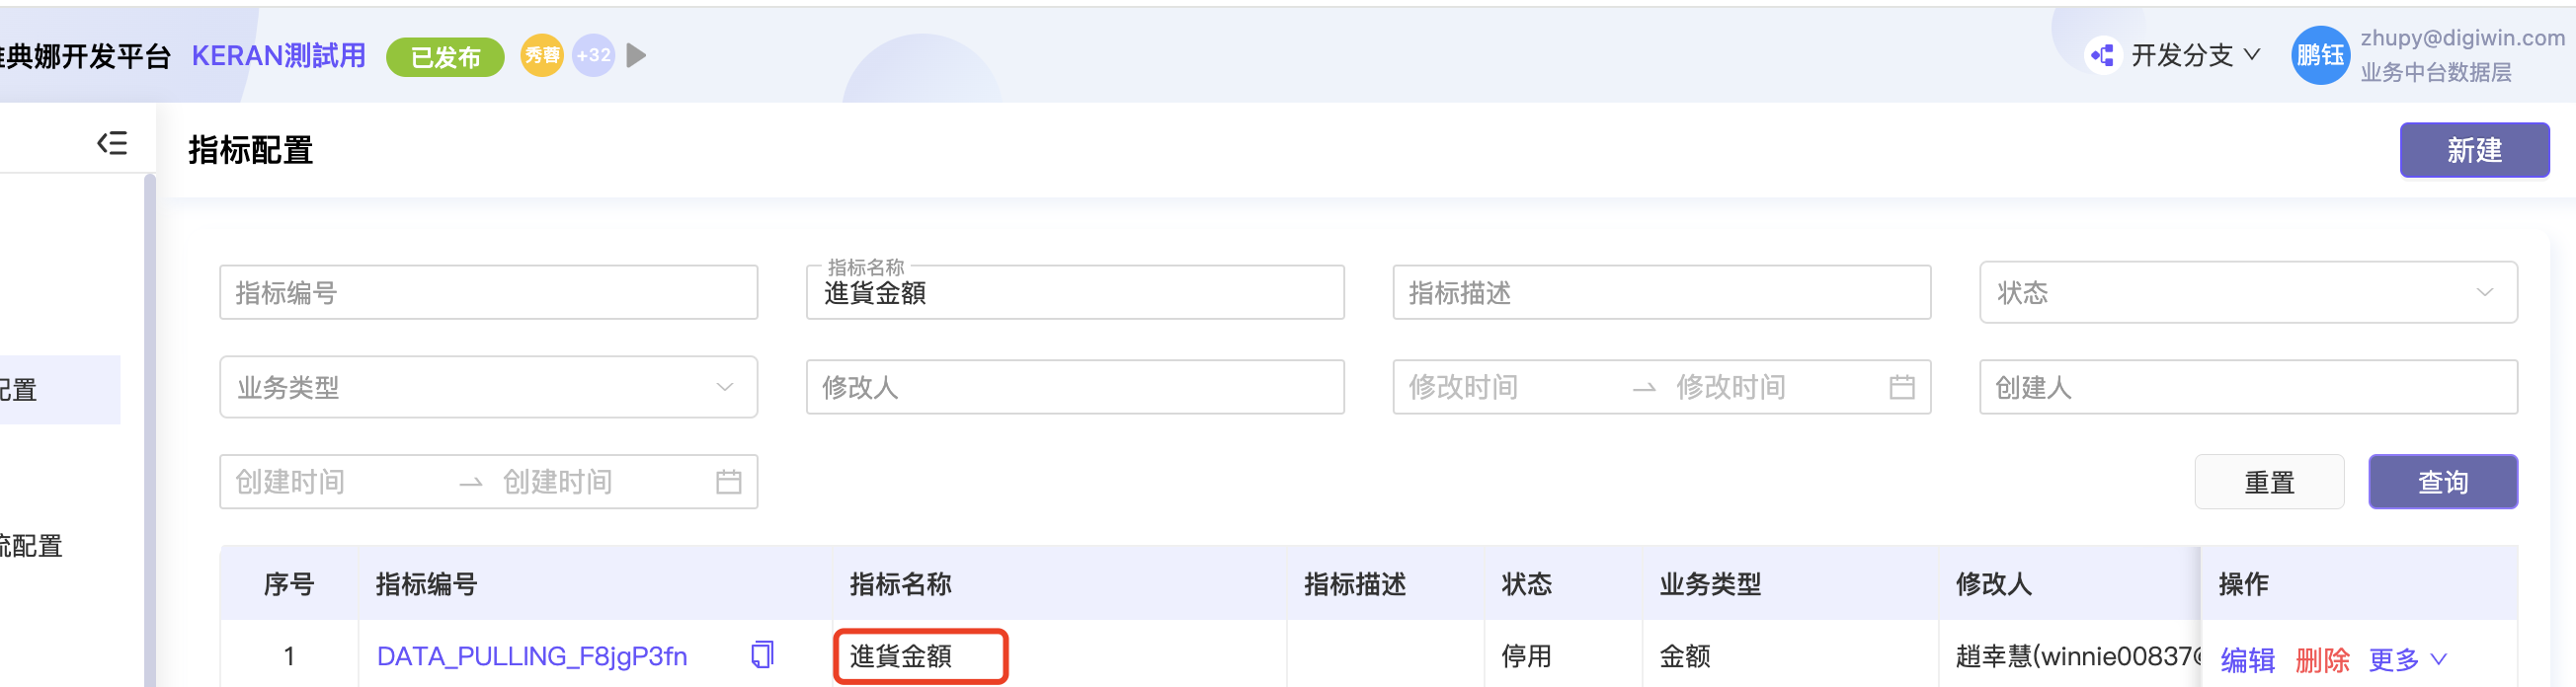Collapse the sidebar menu icon

coord(112,143)
